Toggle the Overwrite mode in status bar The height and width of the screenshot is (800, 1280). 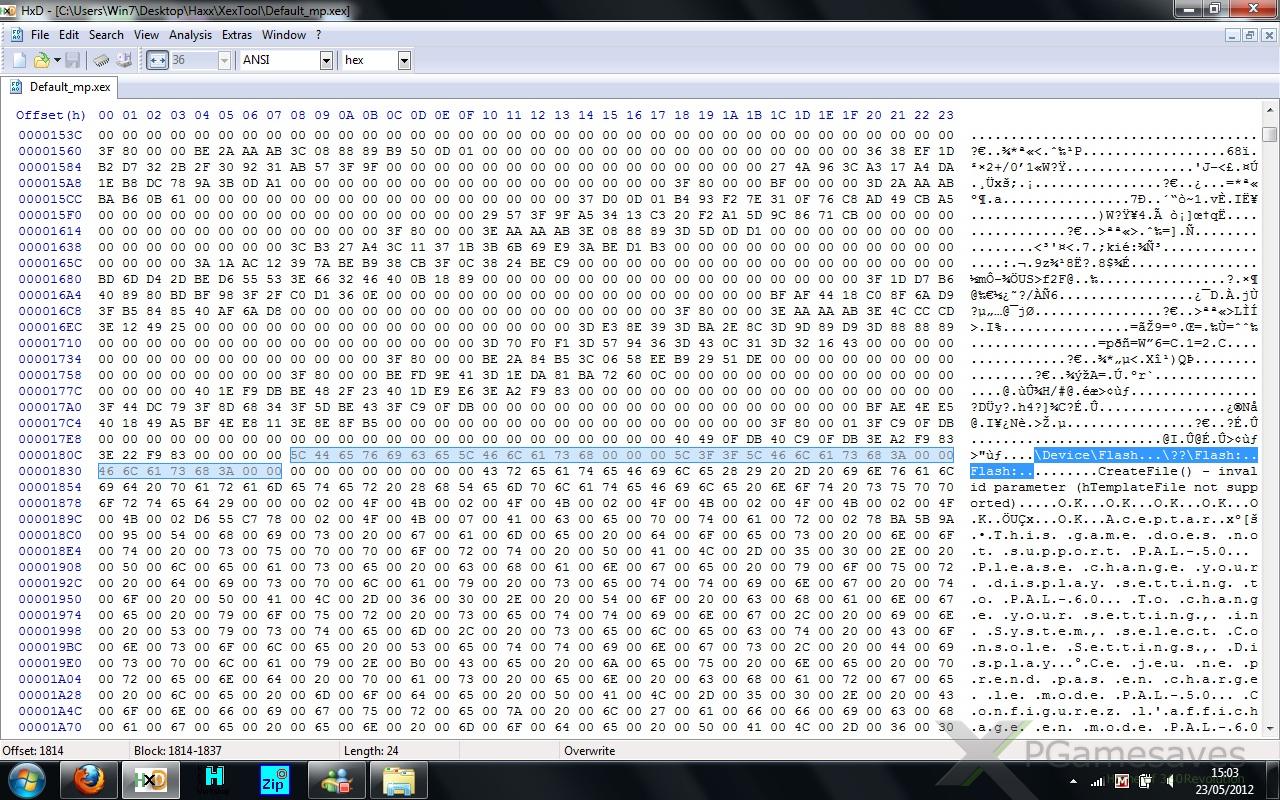click(589, 751)
